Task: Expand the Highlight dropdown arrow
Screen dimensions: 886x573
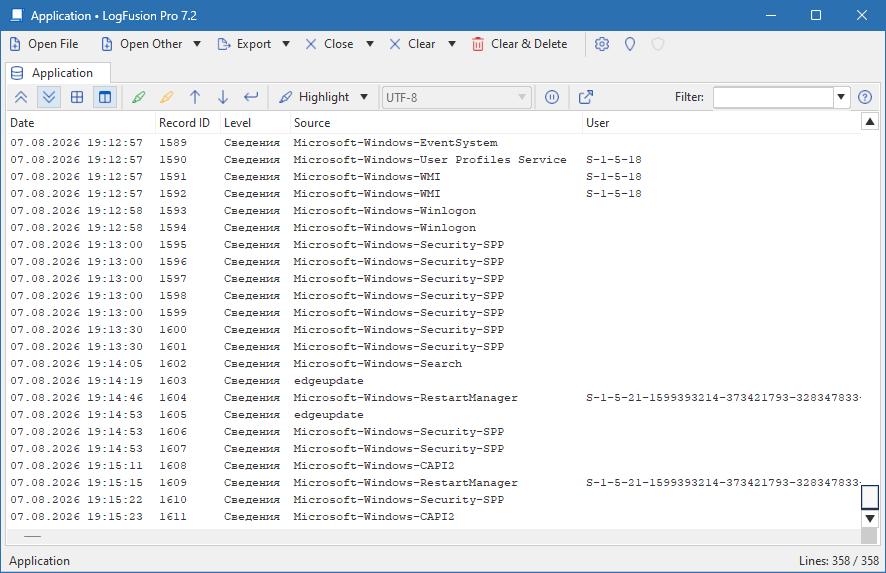Action: pyautogui.click(x=364, y=97)
